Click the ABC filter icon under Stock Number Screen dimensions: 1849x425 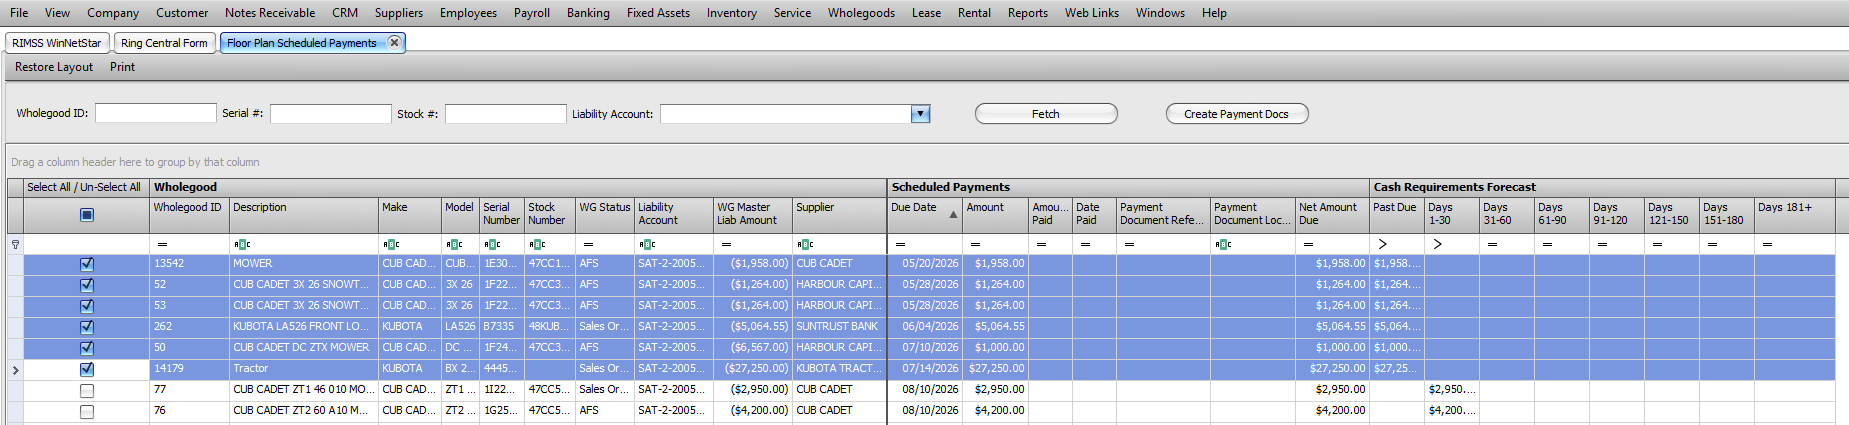pos(537,244)
